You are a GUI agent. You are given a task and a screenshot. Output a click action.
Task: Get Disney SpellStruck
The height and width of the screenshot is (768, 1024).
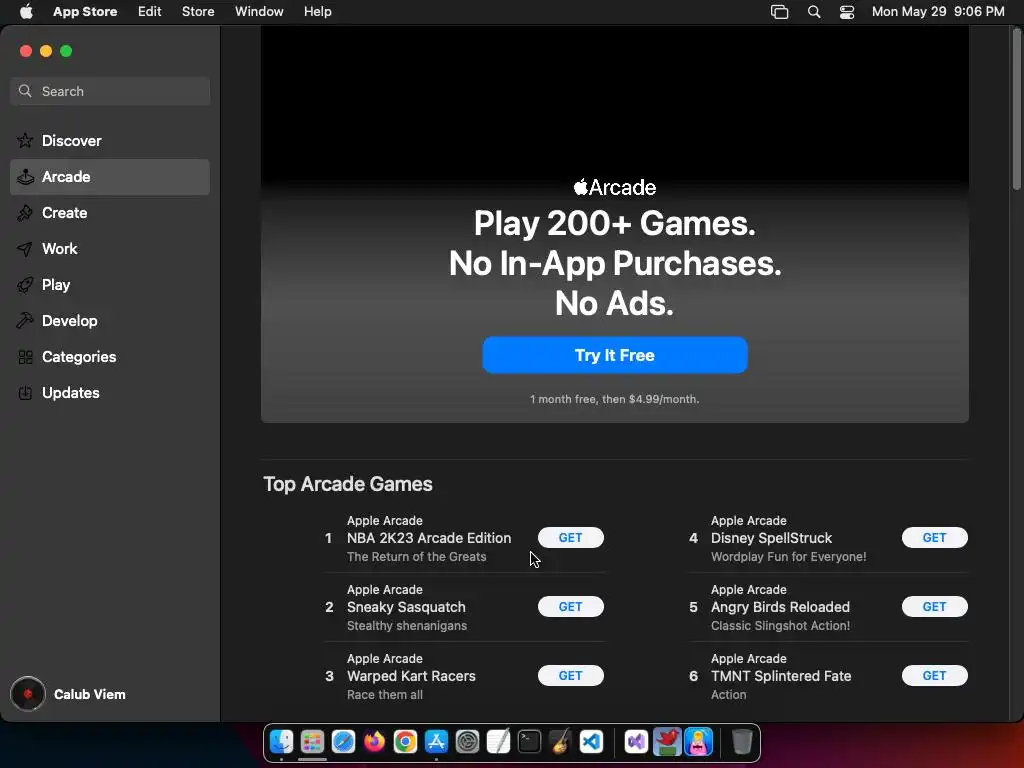point(935,537)
